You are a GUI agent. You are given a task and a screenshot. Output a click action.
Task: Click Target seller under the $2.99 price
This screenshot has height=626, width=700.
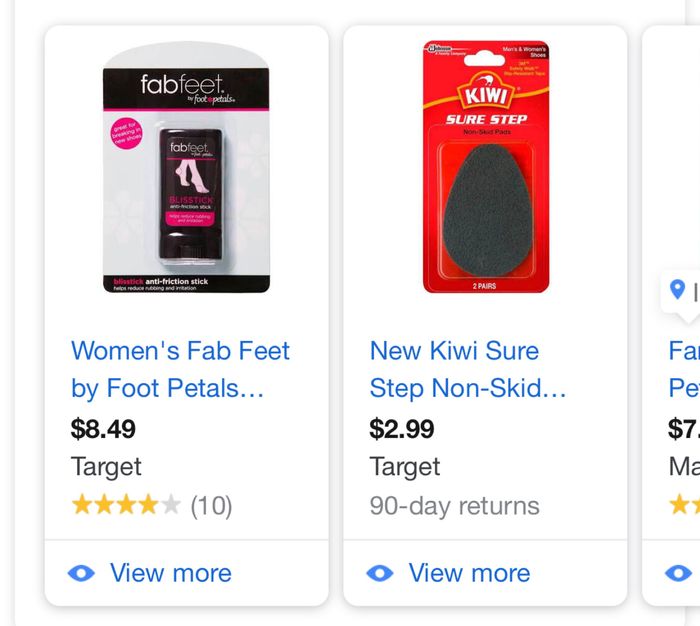point(405,467)
